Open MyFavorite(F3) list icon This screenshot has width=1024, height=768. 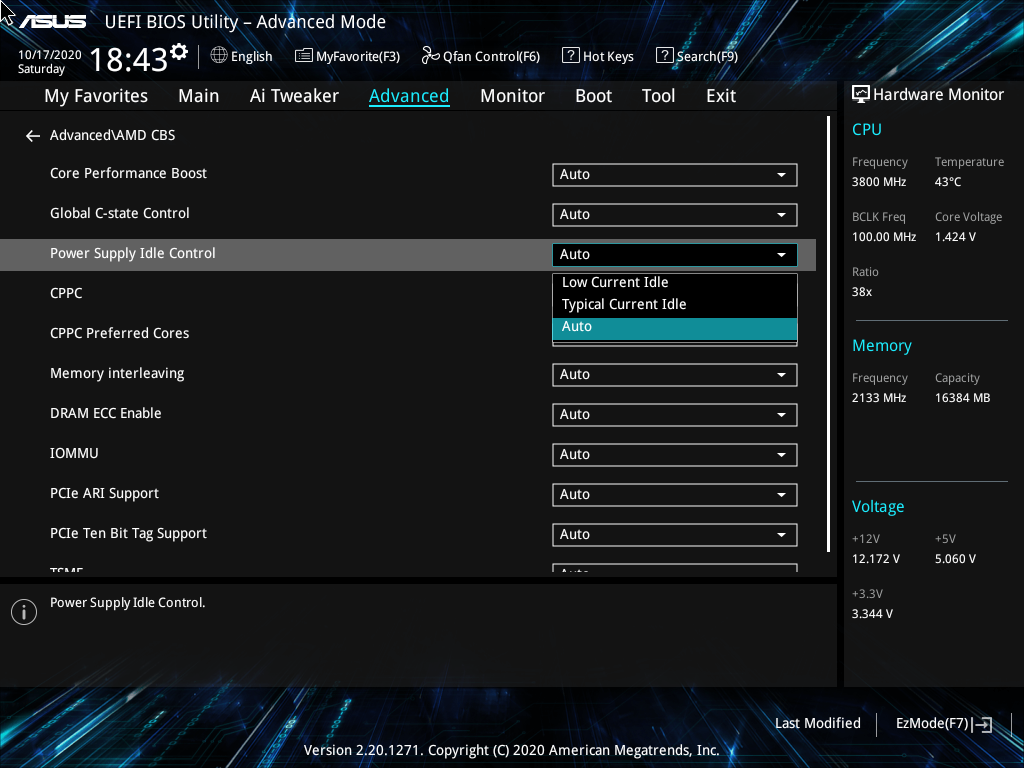pos(304,56)
